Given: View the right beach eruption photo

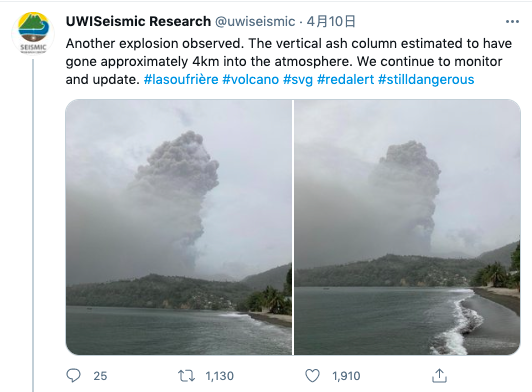Looking at the screenshot, I should click(x=407, y=227).
